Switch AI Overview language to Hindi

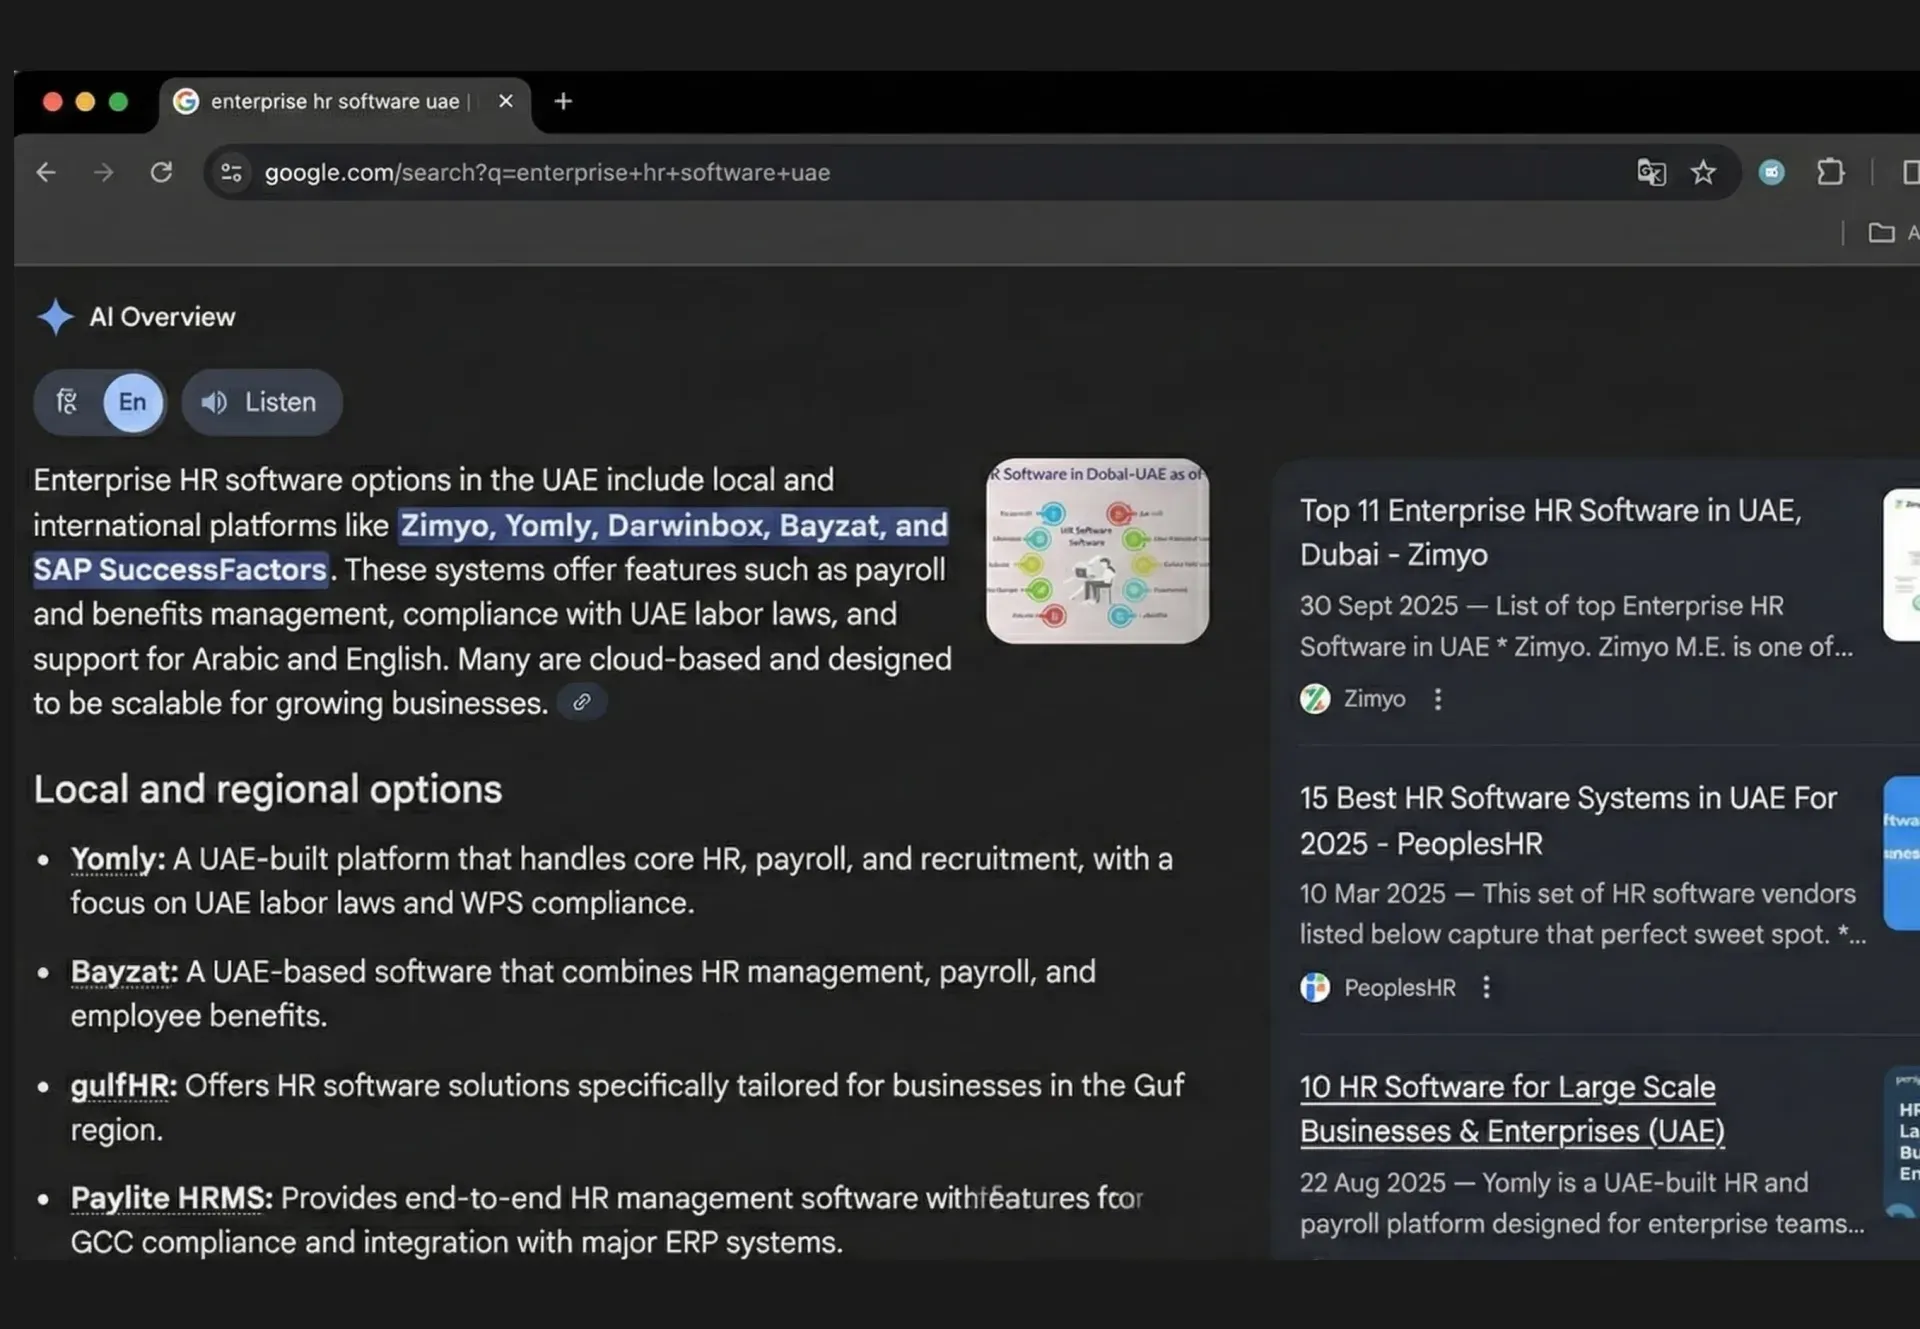[x=67, y=402]
